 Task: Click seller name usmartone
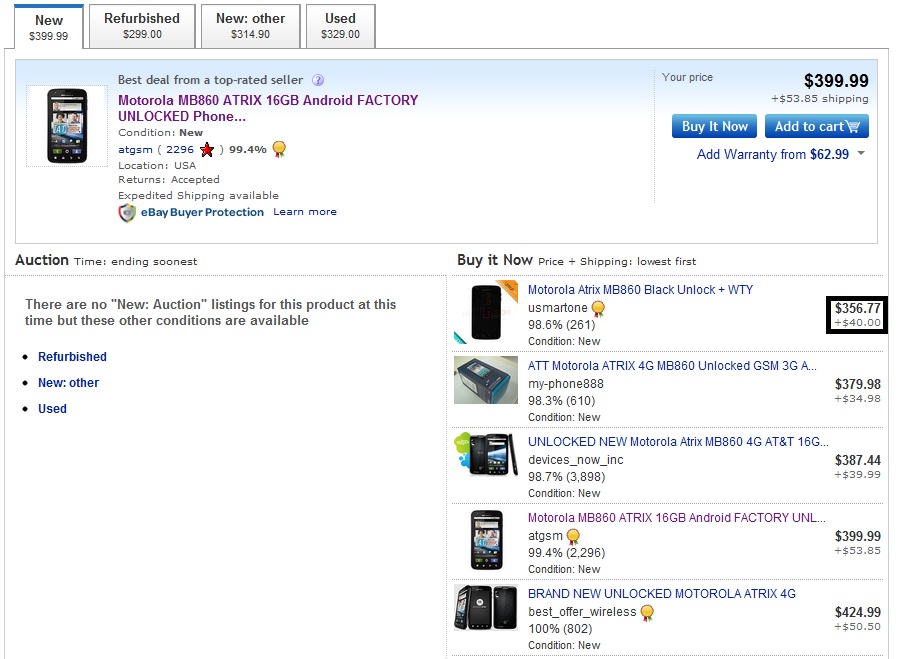pyautogui.click(x=558, y=308)
